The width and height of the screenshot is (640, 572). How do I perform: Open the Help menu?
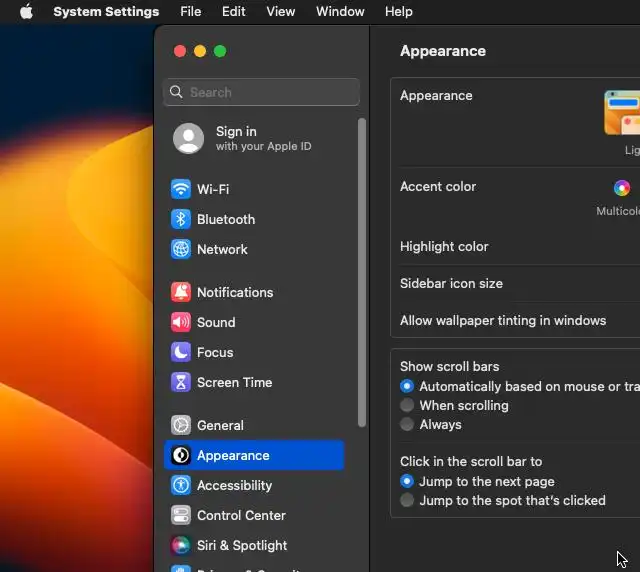399,11
